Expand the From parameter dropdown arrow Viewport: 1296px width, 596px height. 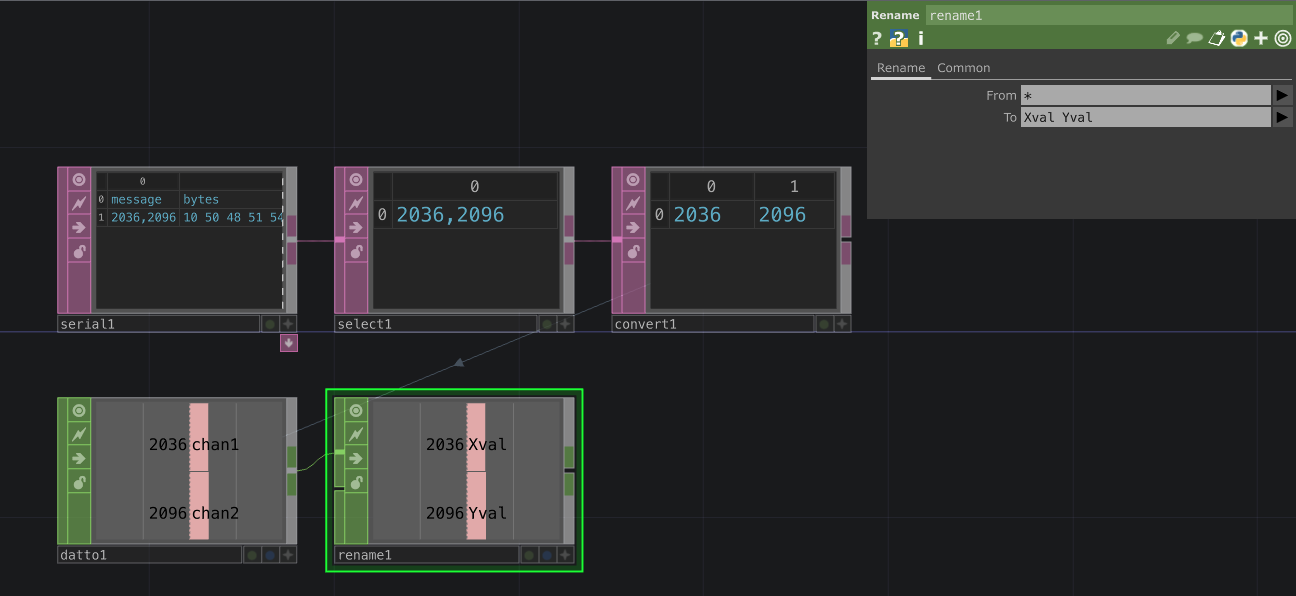(x=1284, y=95)
